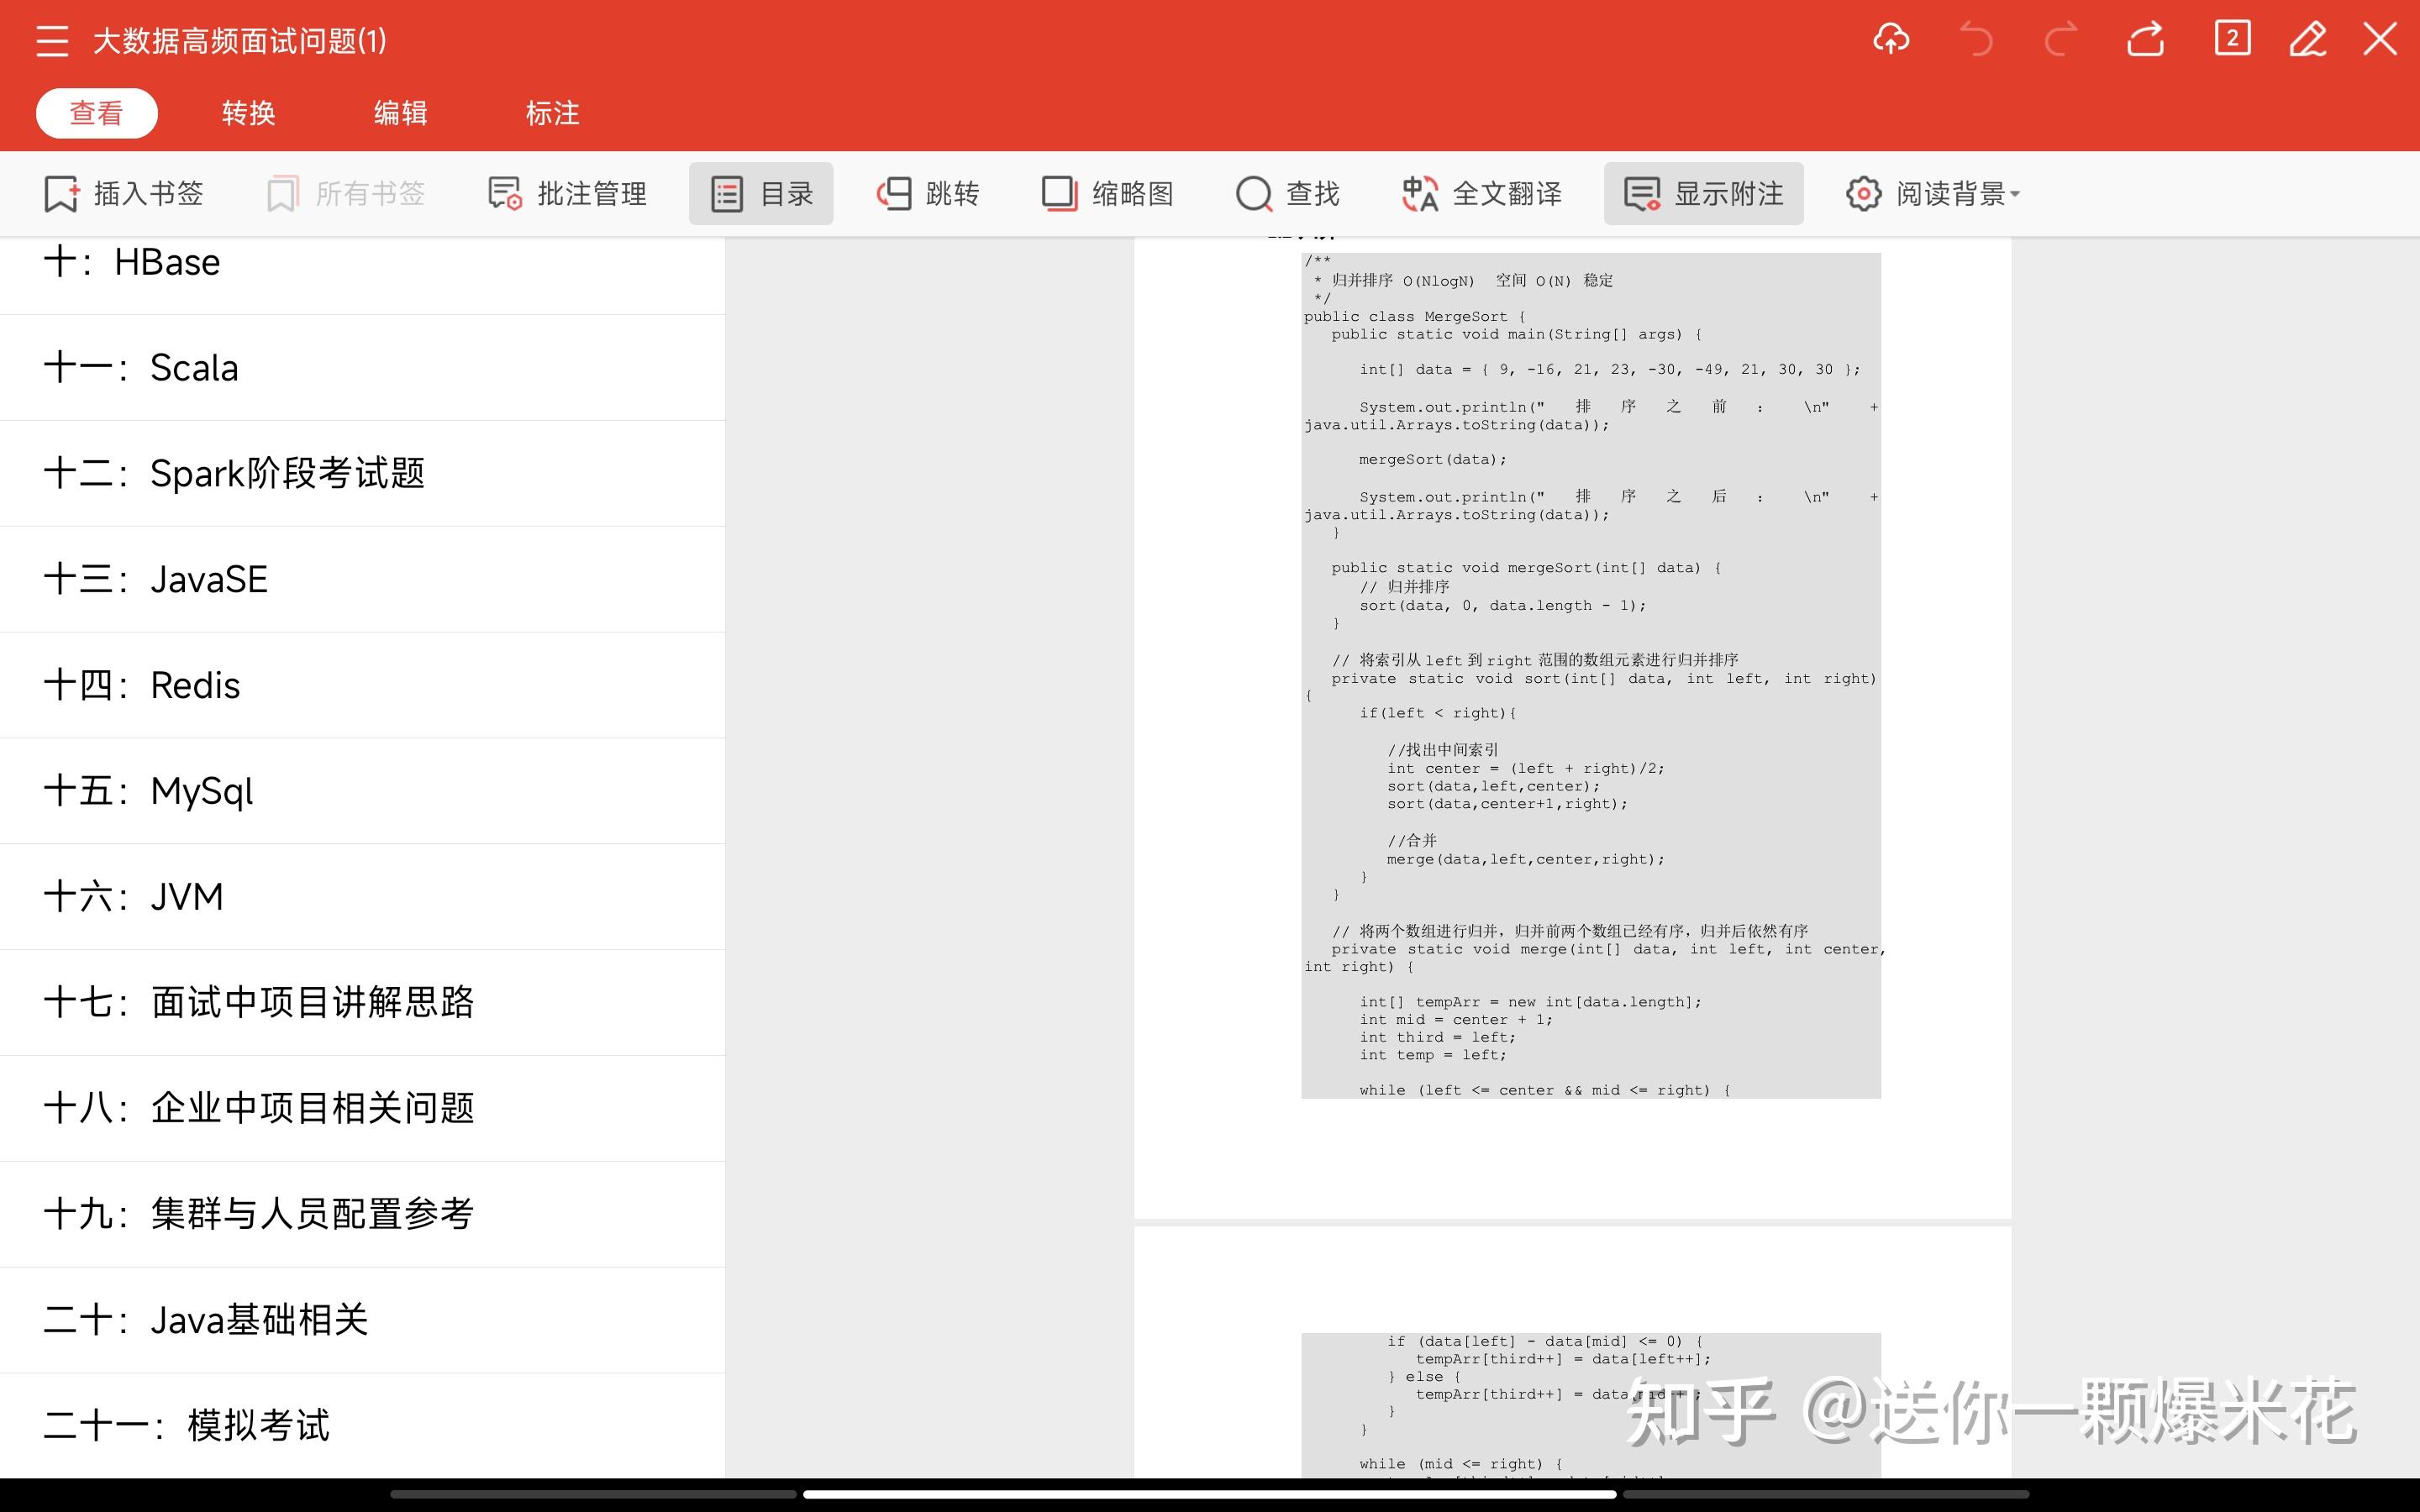Click the 'merge(data,left,center,right);' line
Viewport: 2420px width, 1512px height.
1525,860
